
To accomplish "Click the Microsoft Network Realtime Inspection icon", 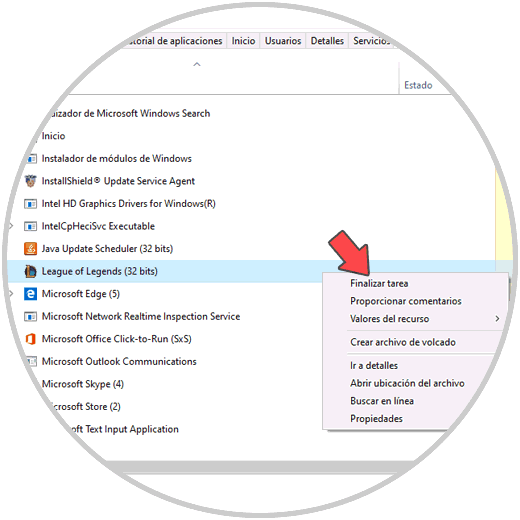I will pos(31,316).
